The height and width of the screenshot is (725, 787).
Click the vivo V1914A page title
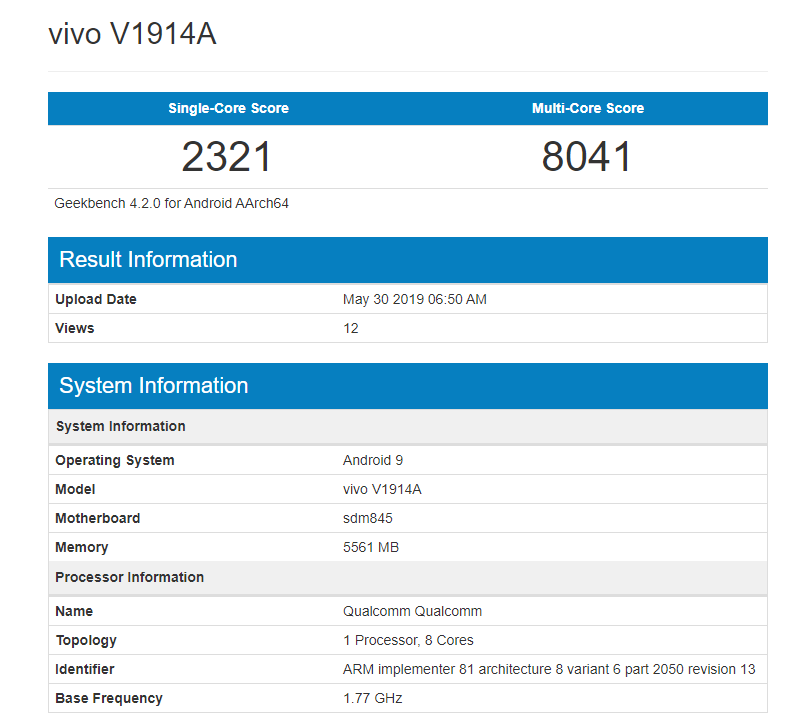pyautogui.click(x=133, y=34)
